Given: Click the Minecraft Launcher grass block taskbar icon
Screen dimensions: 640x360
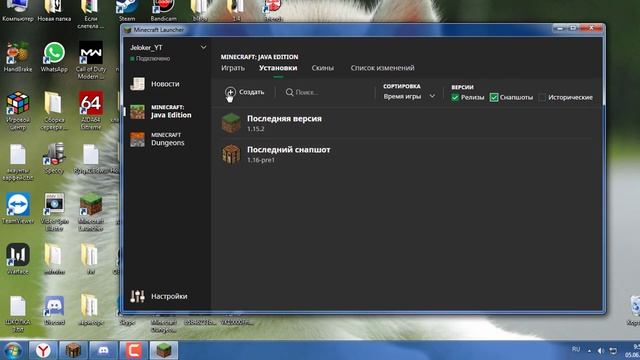Looking at the screenshot, I should coord(164,351).
